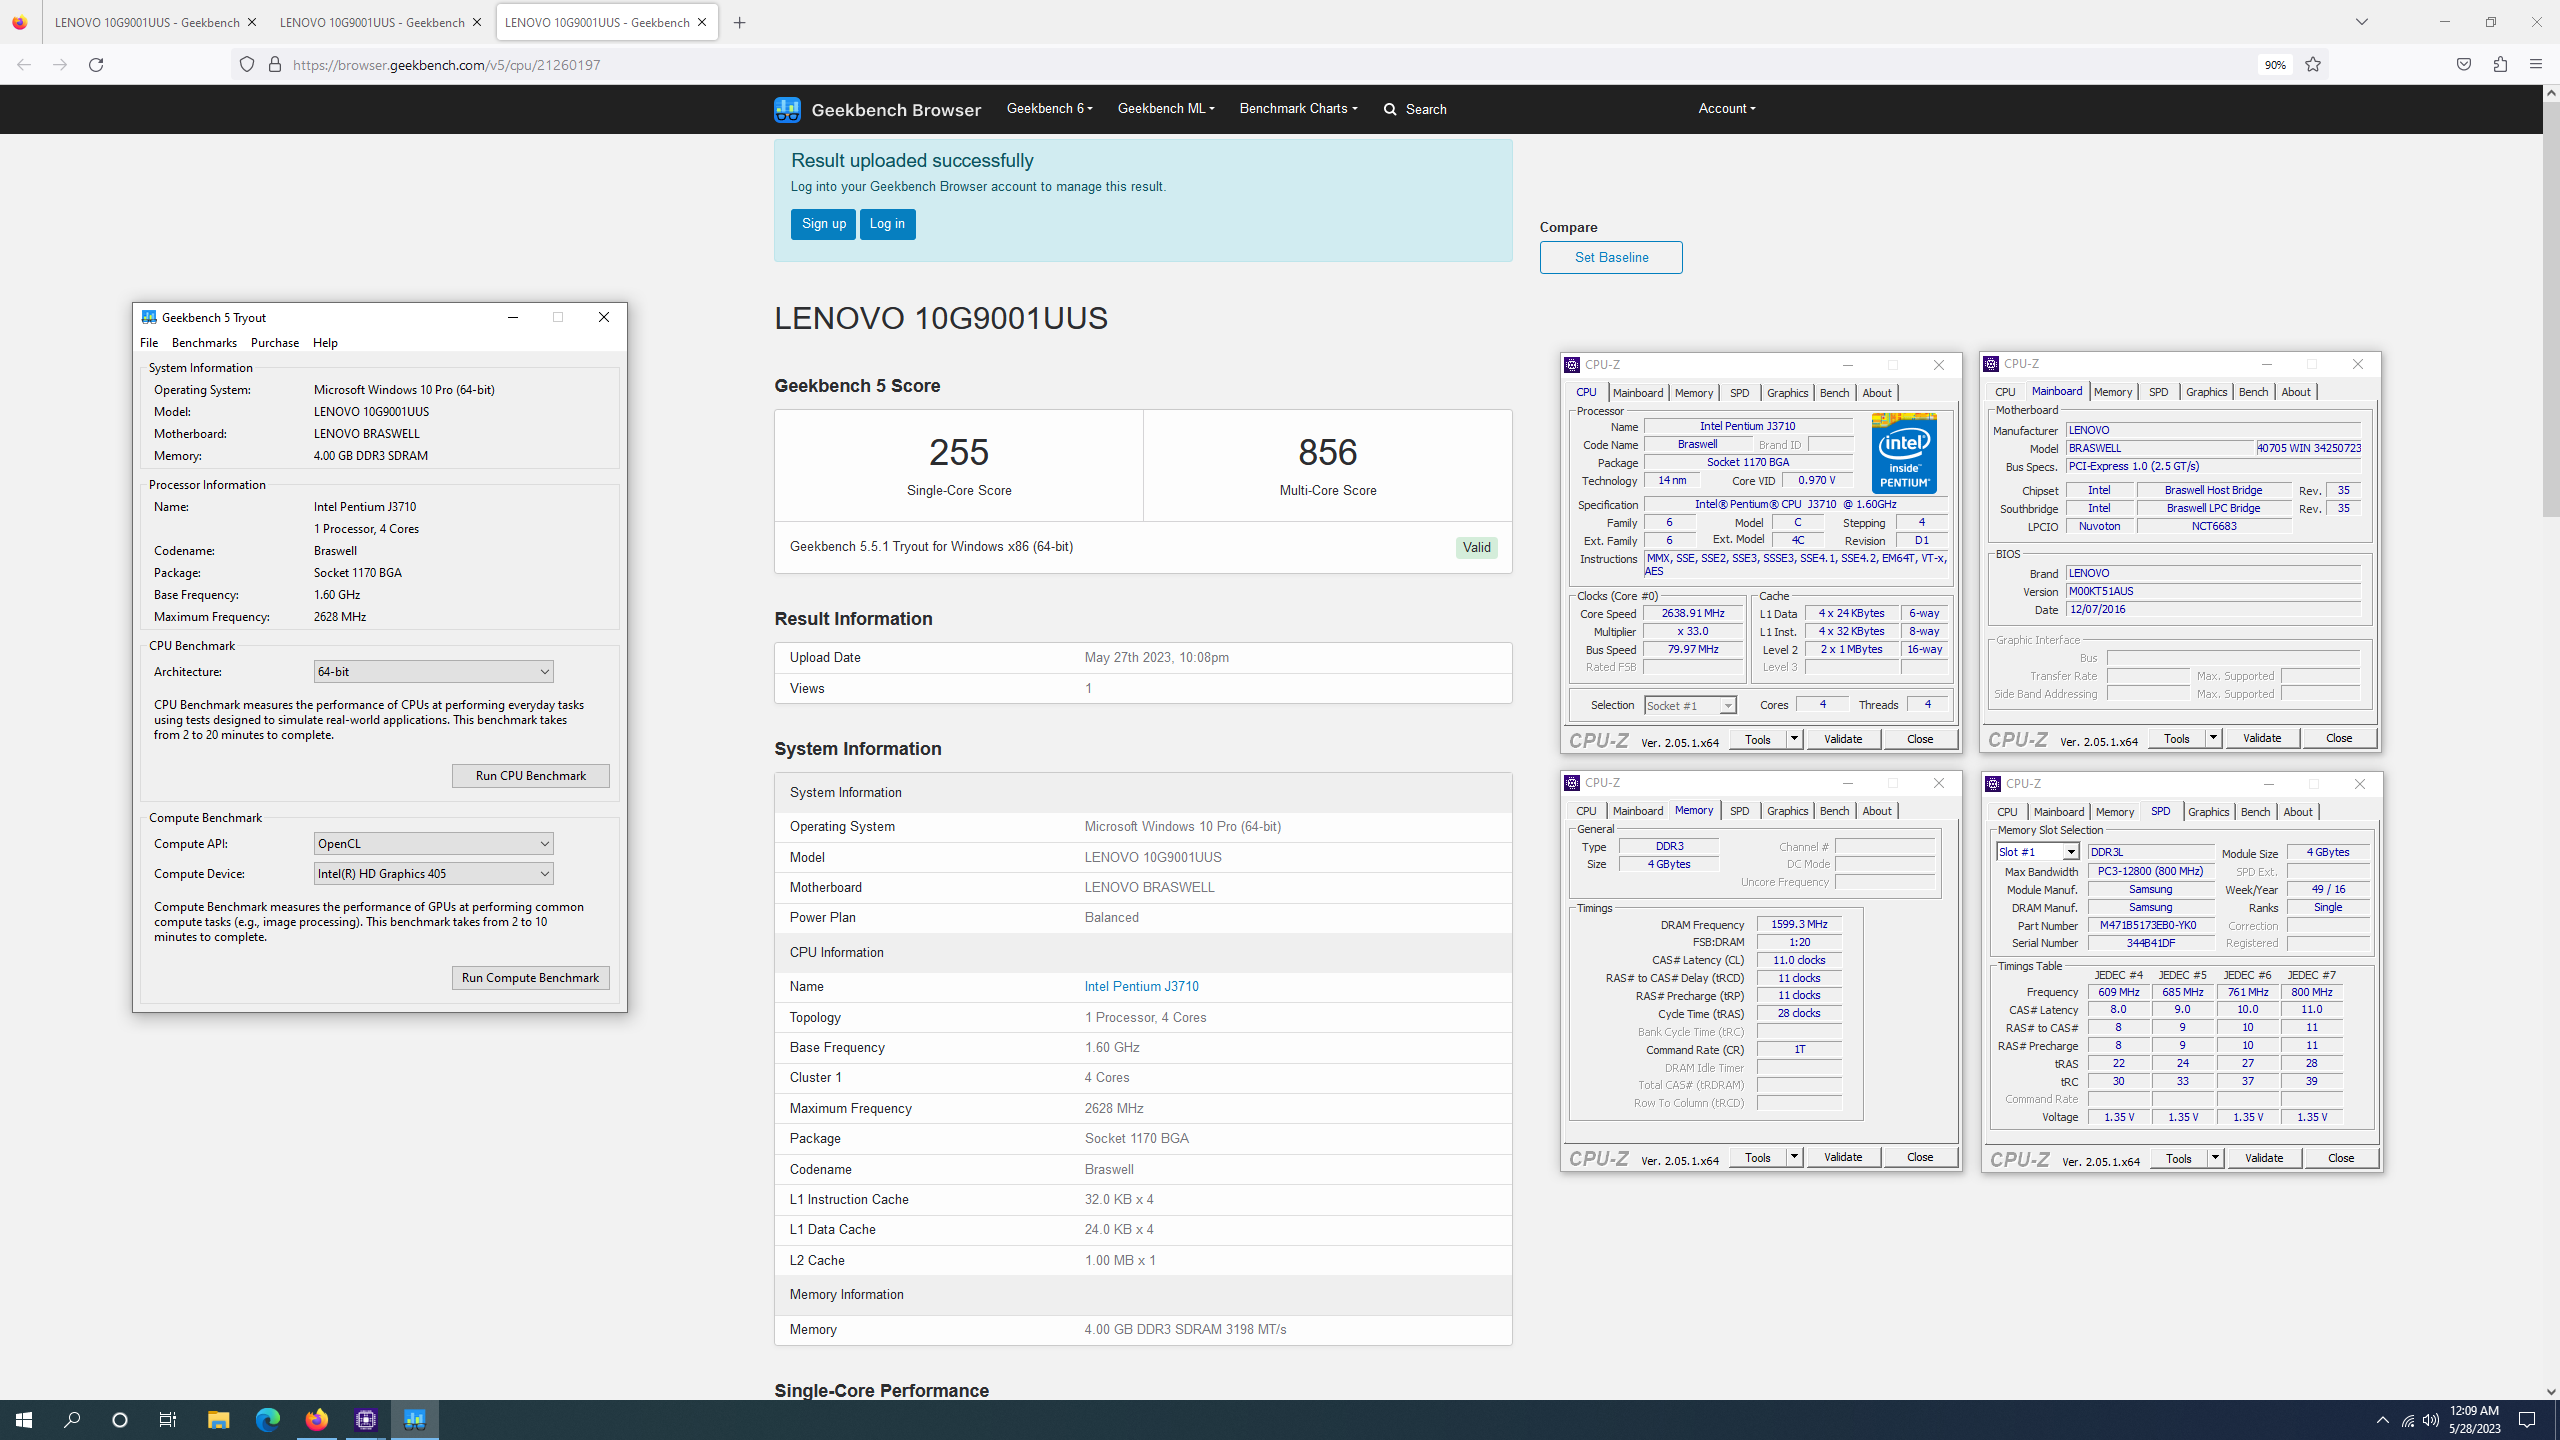Switch to About tab in bottom-right CPU-Z window
The width and height of the screenshot is (2560, 1440).
2298,812
